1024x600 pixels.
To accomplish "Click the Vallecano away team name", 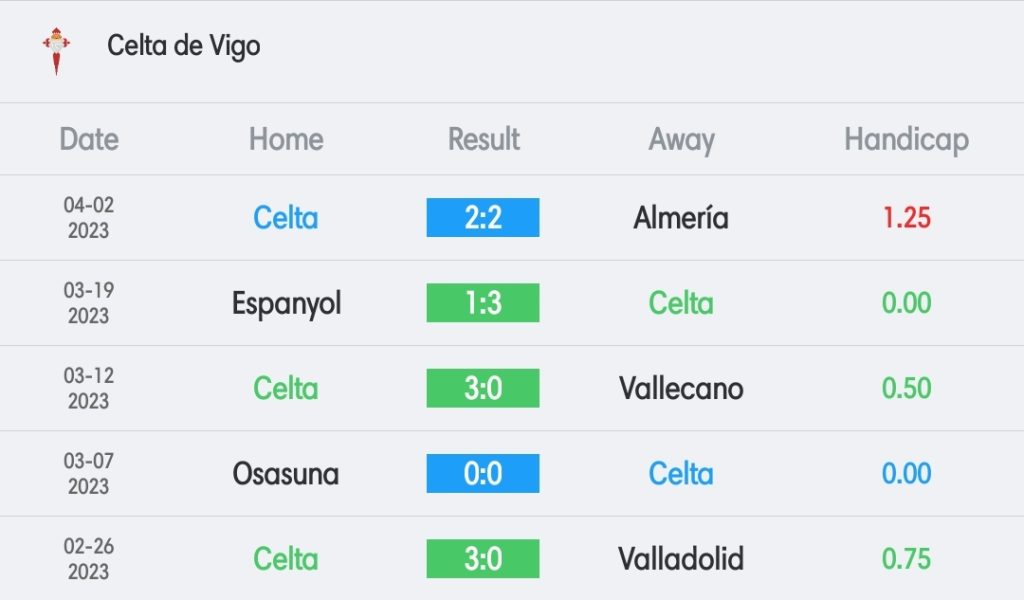I will click(x=681, y=388).
